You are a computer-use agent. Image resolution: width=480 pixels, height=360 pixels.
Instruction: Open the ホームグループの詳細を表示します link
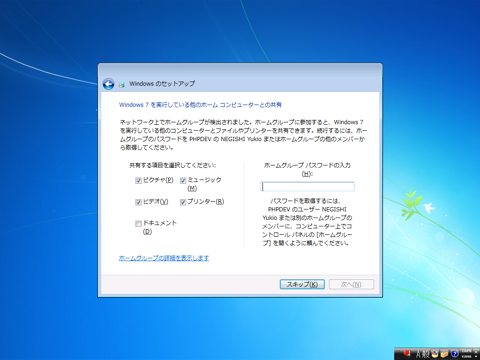click(164, 258)
